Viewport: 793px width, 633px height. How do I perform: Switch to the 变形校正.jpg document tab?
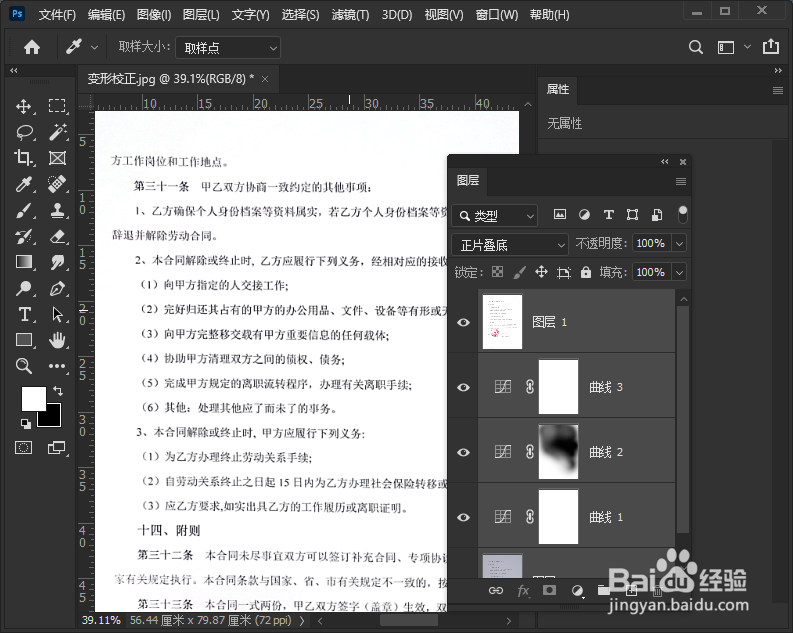click(170, 79)
